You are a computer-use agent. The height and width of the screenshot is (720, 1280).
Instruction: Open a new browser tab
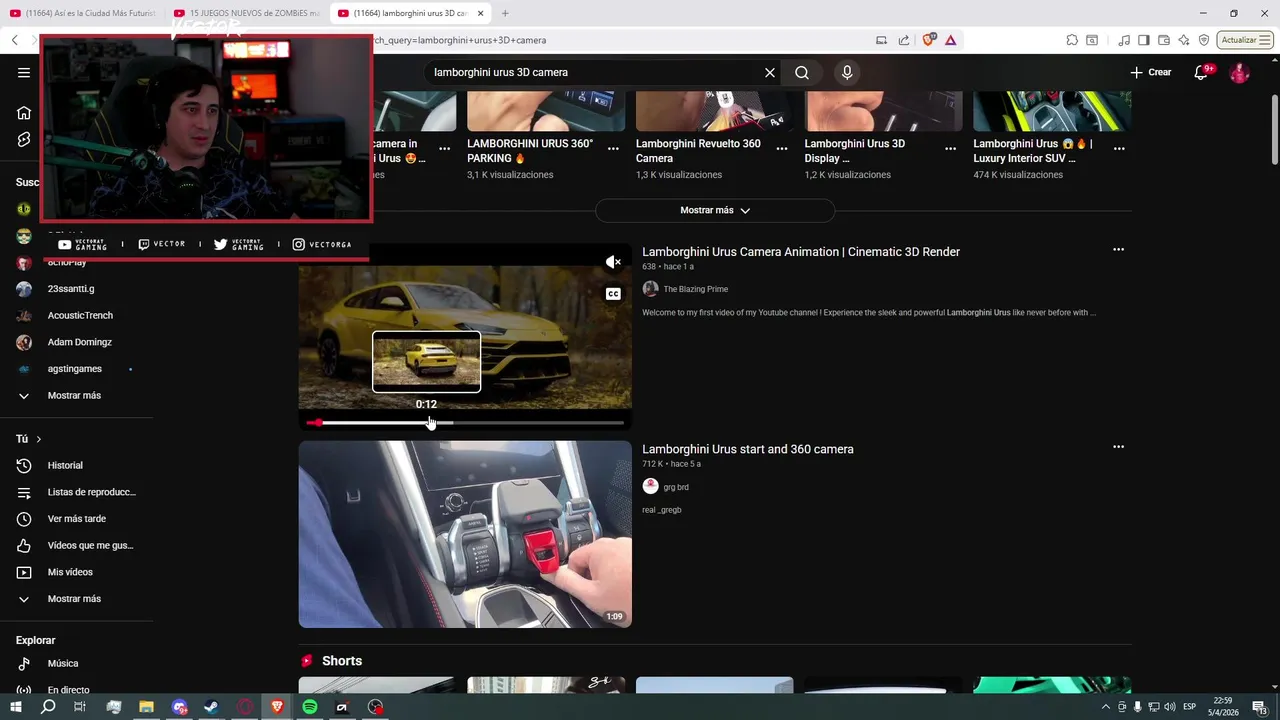(505, 13)
